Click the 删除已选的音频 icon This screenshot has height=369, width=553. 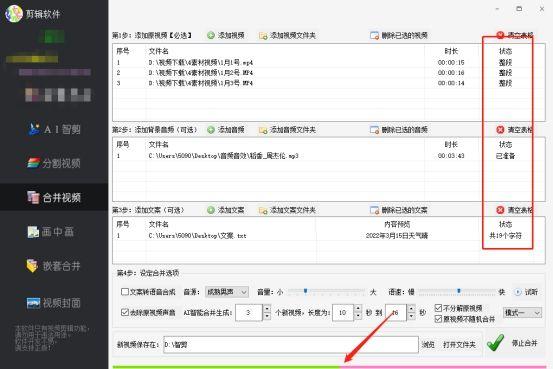point(374,130)
